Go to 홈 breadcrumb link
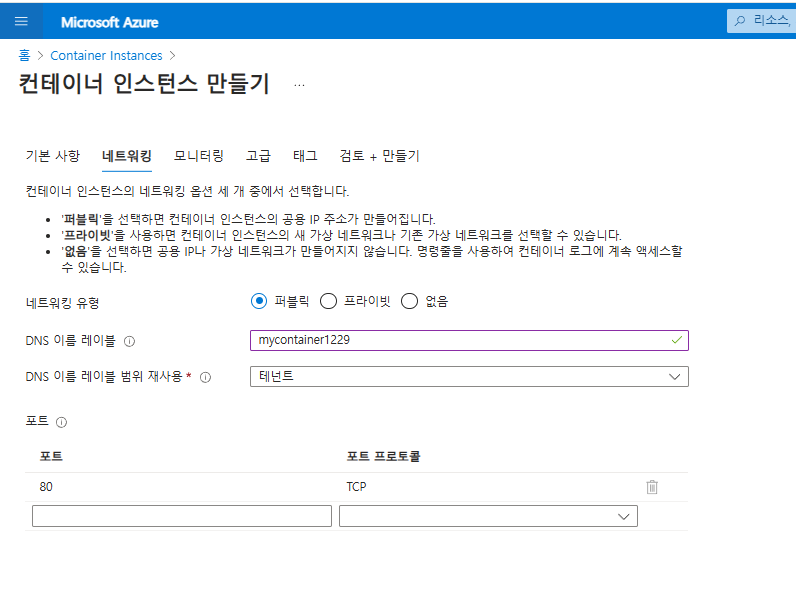The image size is (796, 592). coord(24,55)
